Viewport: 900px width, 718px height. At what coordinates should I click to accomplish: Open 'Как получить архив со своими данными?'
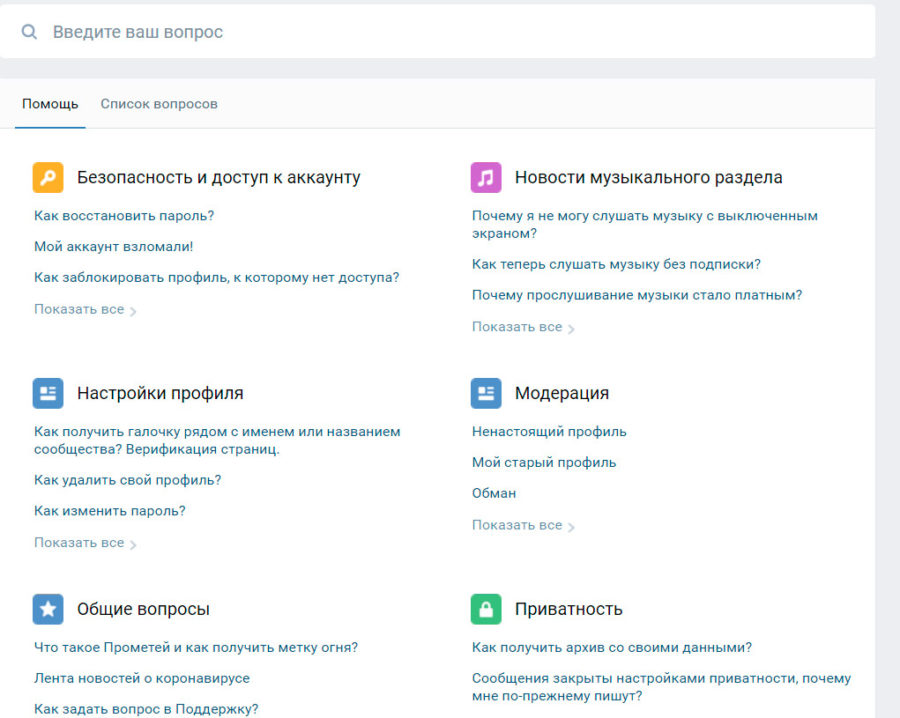(x=611, y=647)
